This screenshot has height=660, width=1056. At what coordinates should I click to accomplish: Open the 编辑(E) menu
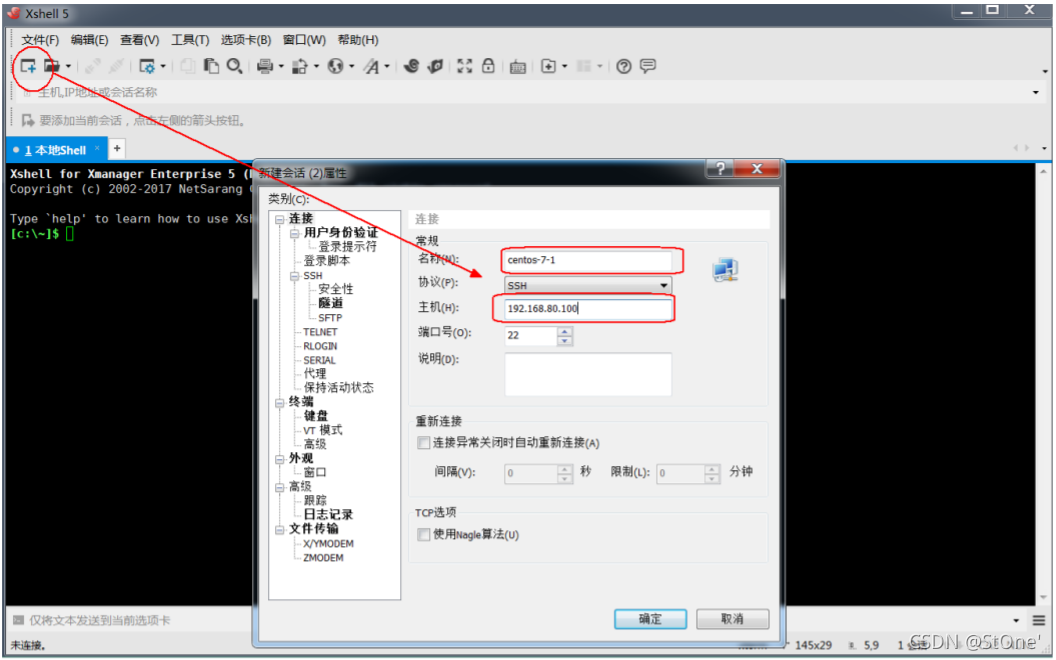pyautogui.click(x=90, y=40)
